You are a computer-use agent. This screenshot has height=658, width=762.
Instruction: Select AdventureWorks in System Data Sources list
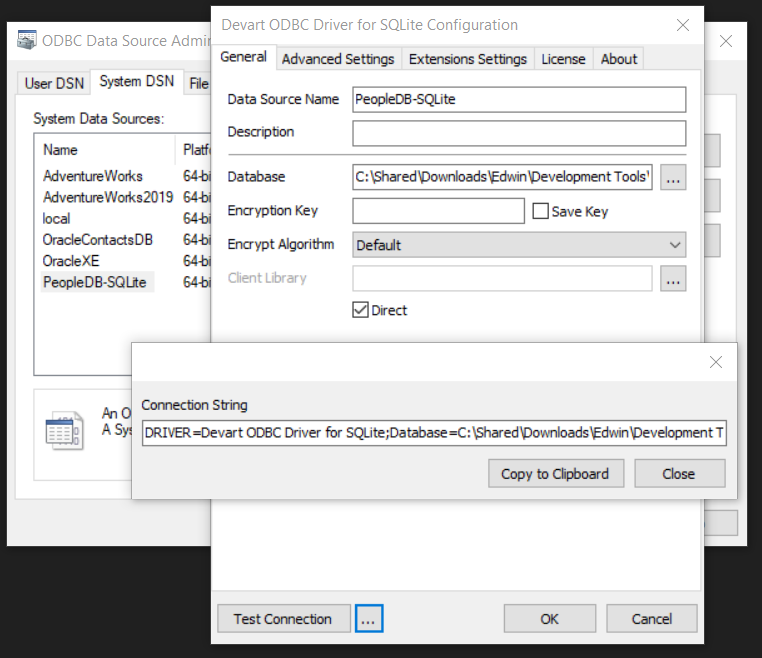pos(93,176)
